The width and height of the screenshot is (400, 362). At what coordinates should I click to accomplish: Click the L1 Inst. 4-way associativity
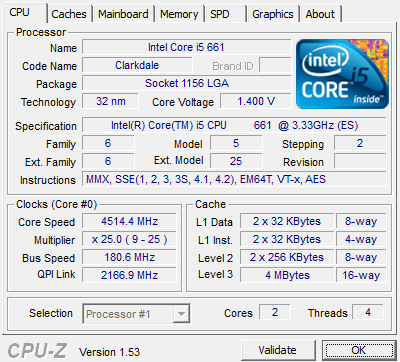361,239
